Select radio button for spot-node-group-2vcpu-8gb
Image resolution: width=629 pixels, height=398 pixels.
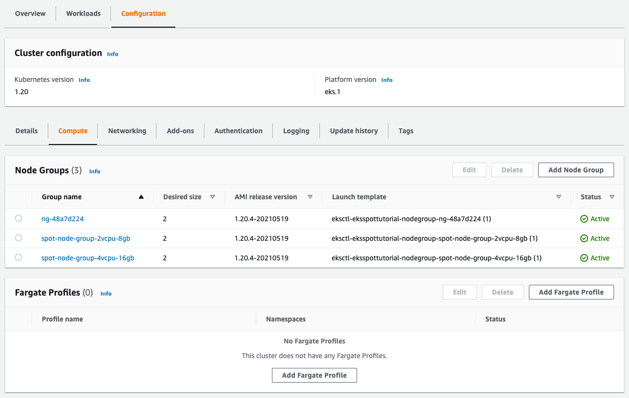point(18,238)
